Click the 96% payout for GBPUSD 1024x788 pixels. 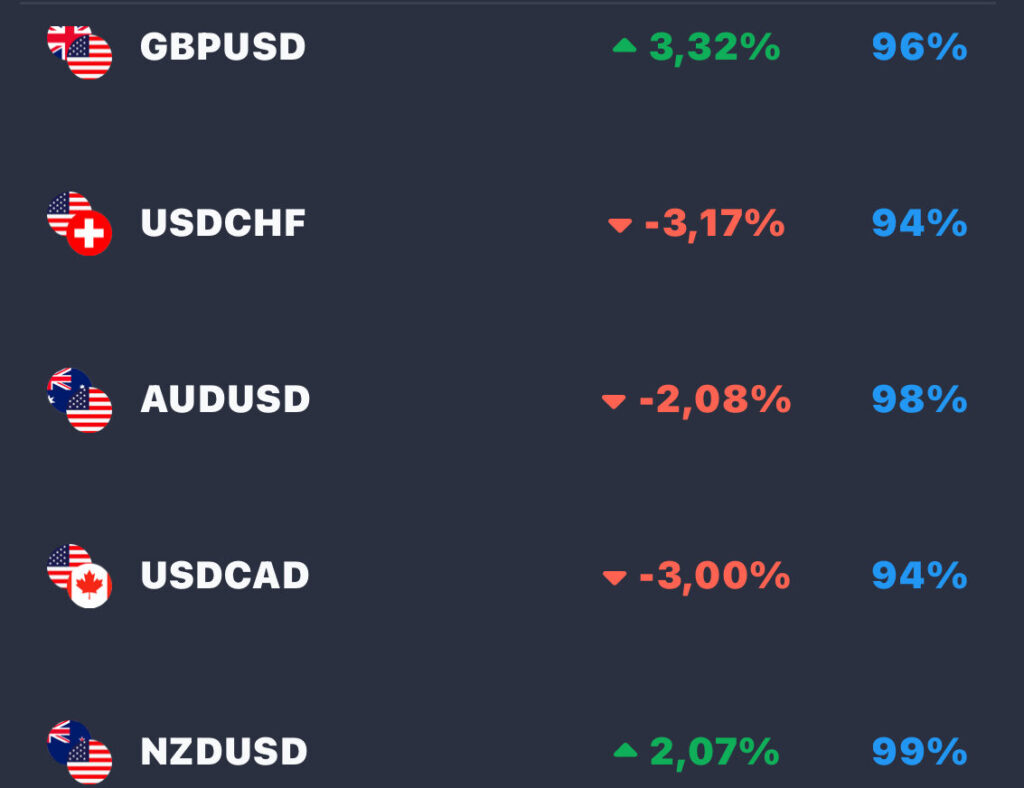coord(920,47)
